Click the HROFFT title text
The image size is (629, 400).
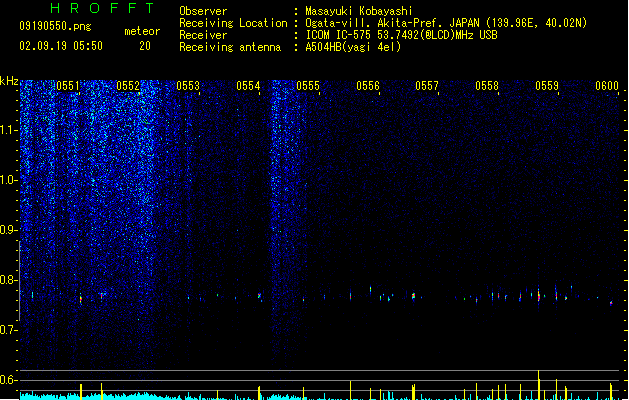(102, 8)
